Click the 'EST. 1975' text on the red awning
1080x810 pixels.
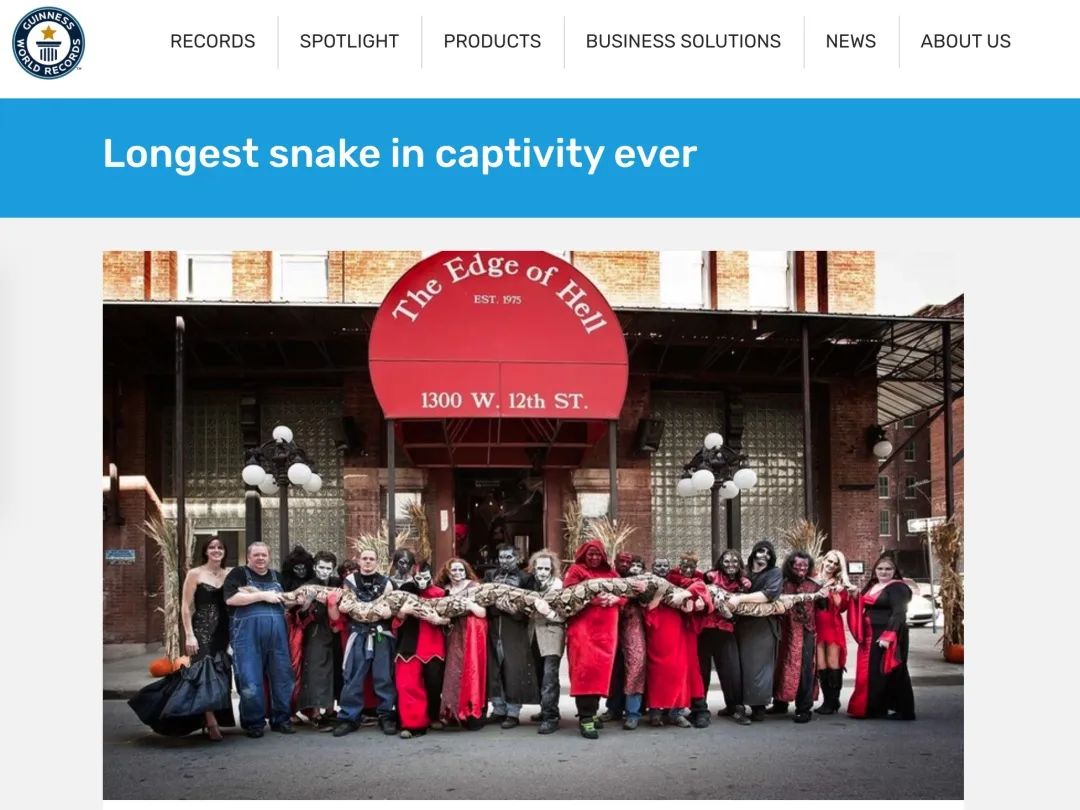coord(497,300)
